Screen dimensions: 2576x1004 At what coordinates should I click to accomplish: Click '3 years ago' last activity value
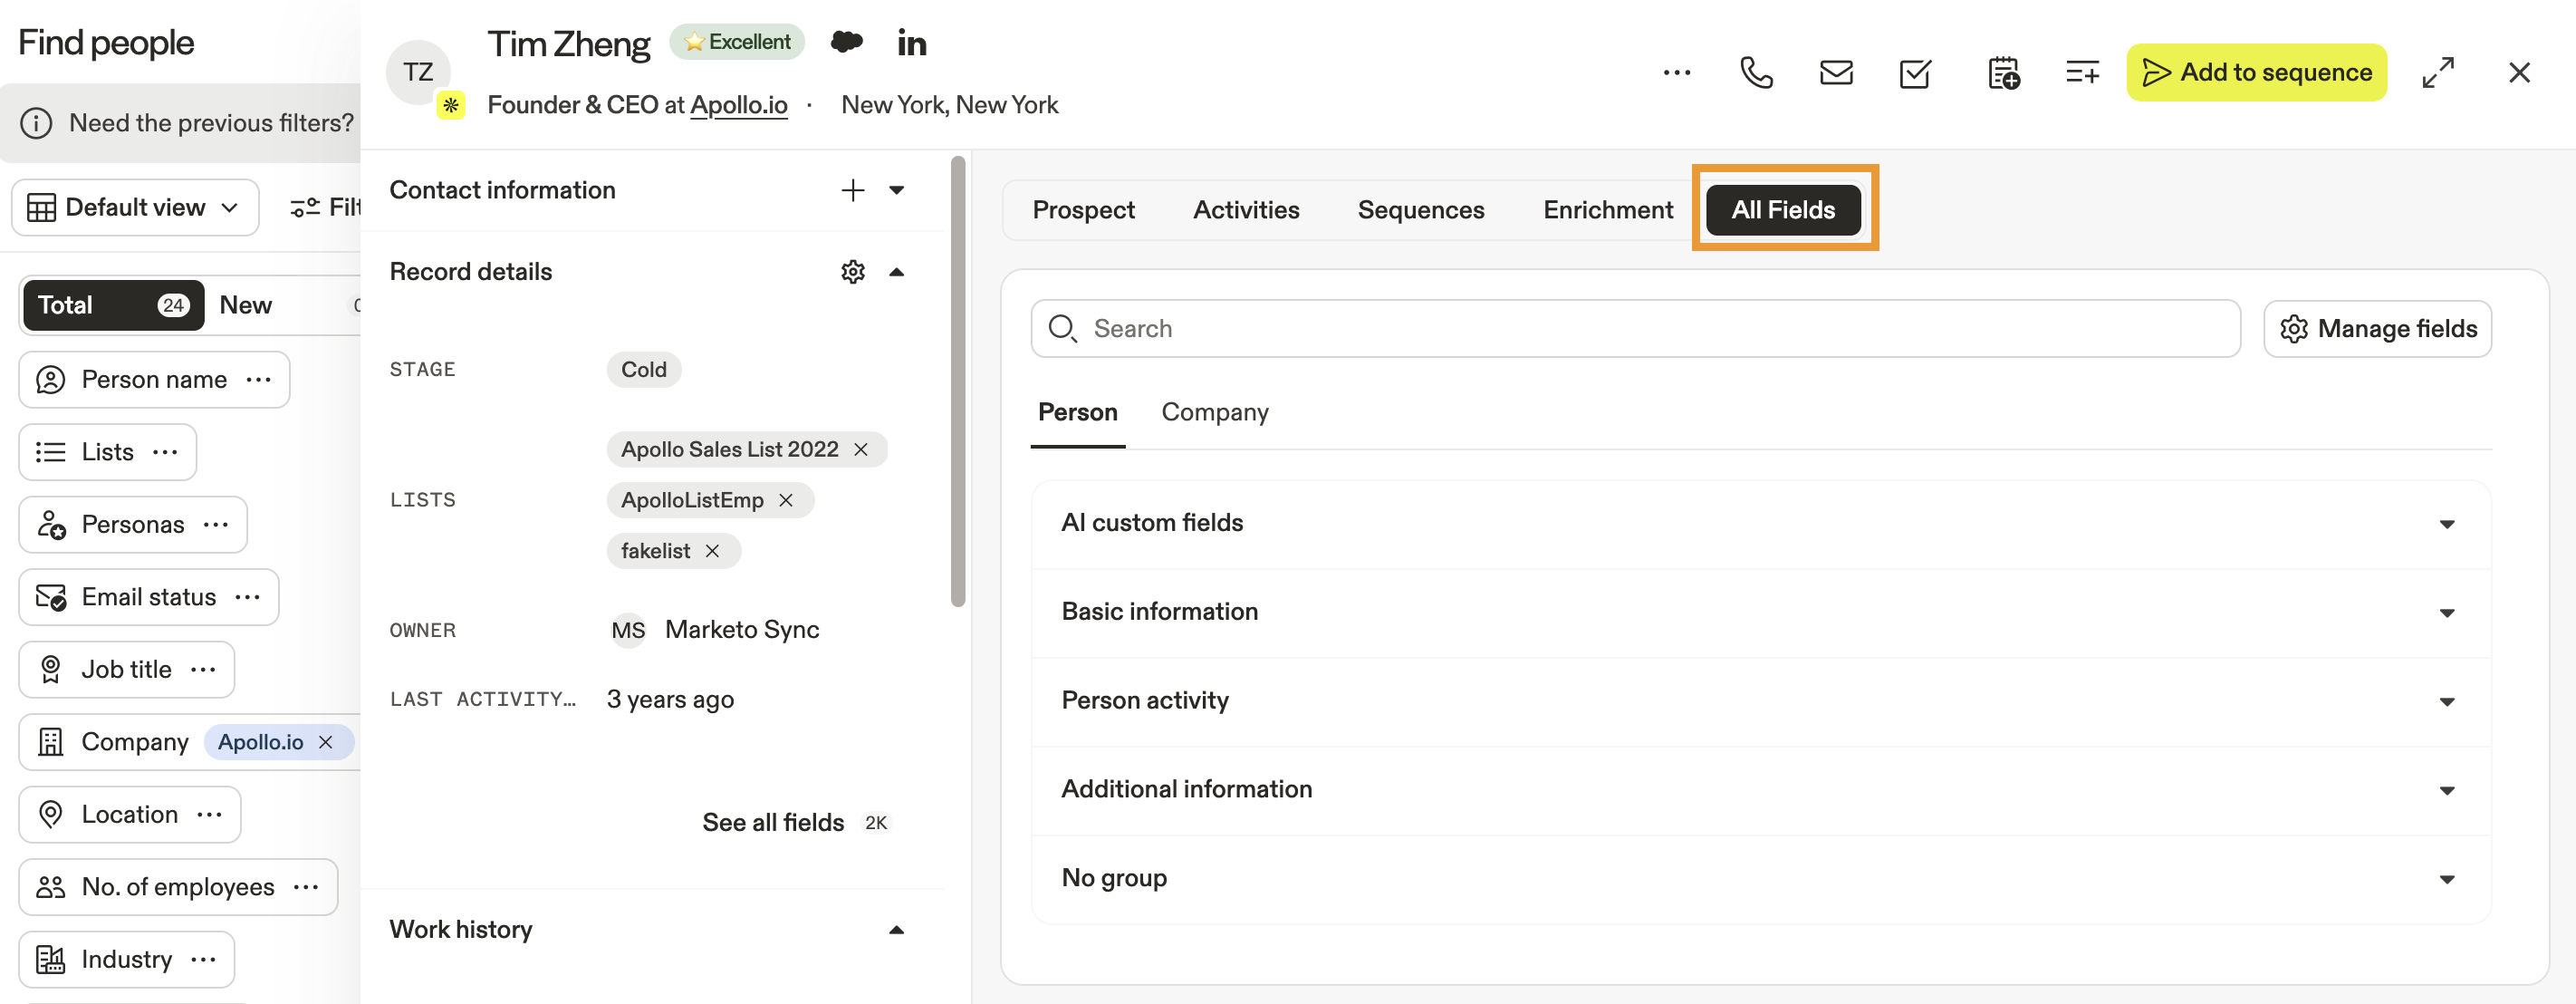coord(670,700)
